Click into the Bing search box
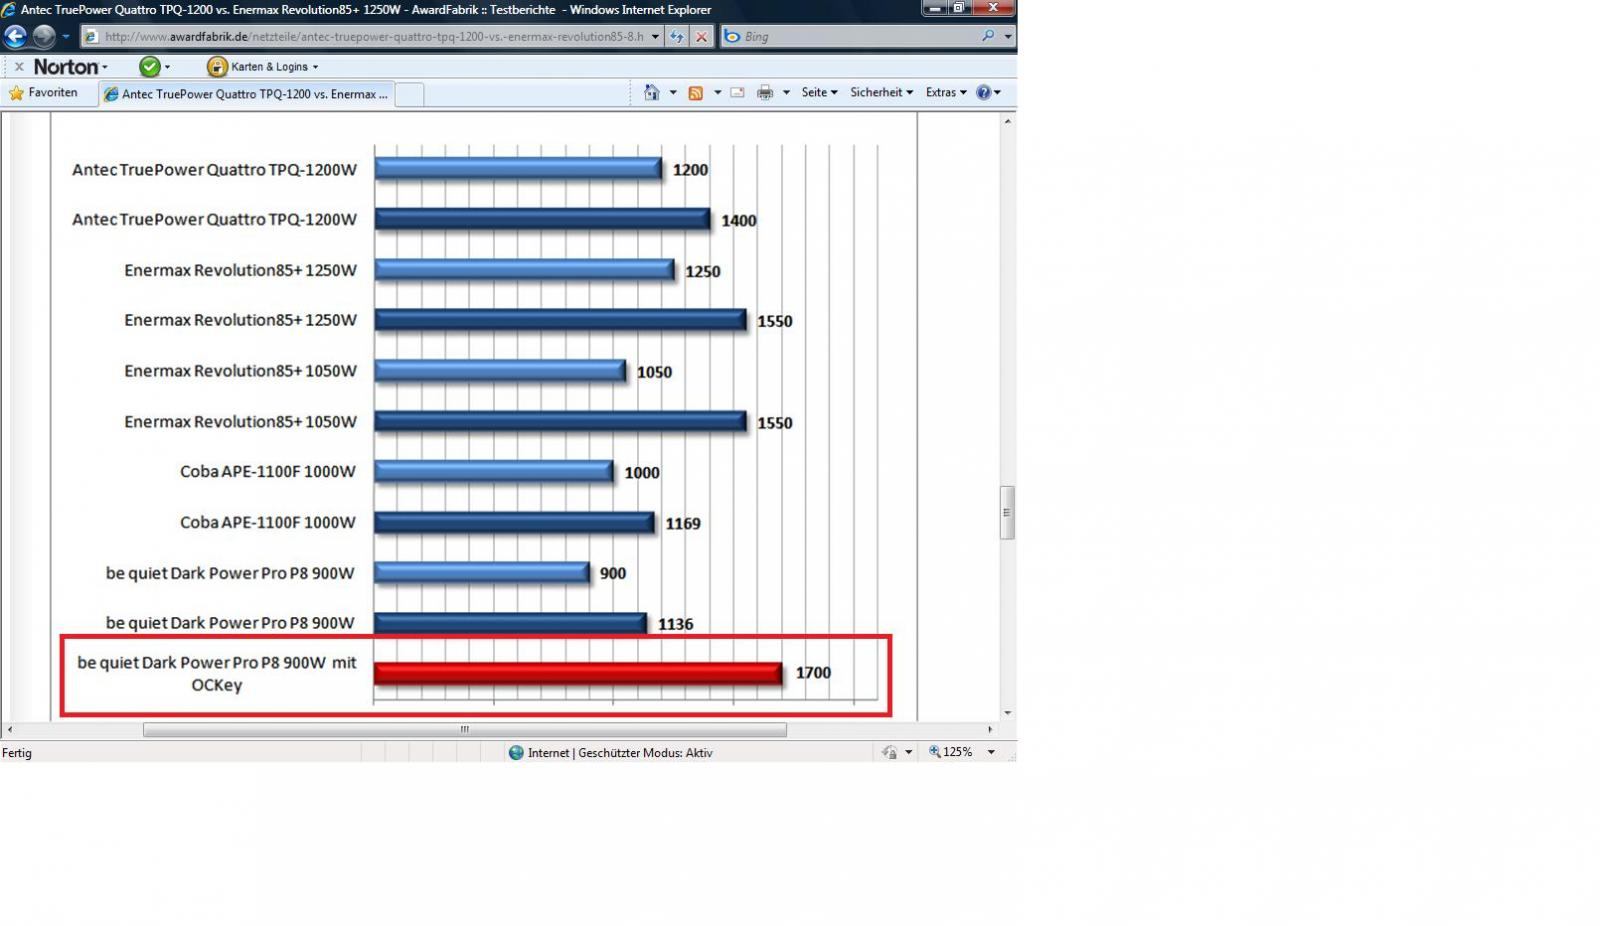Image resolution: width=1600 pixels, height=926 pixels. point(860,37)
